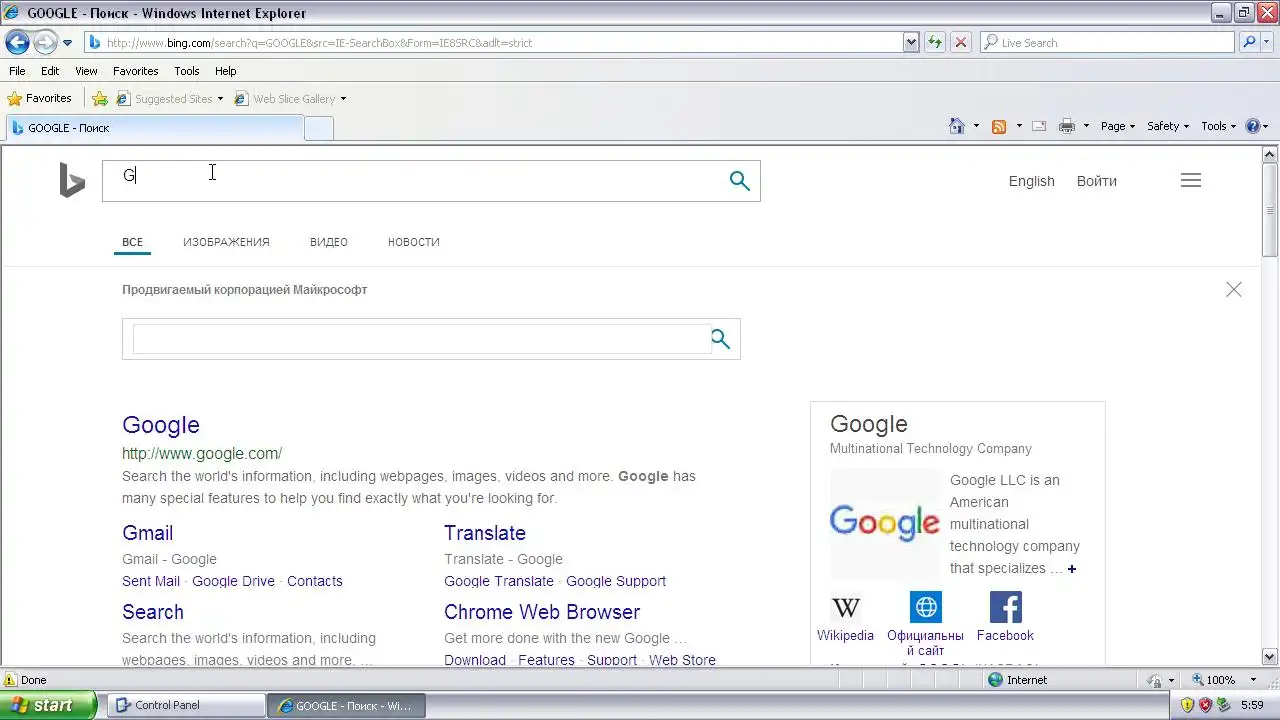Open the Tools command bar menu
The width and height of the screenshot is (1280, 720).
tap(1218, 126)
